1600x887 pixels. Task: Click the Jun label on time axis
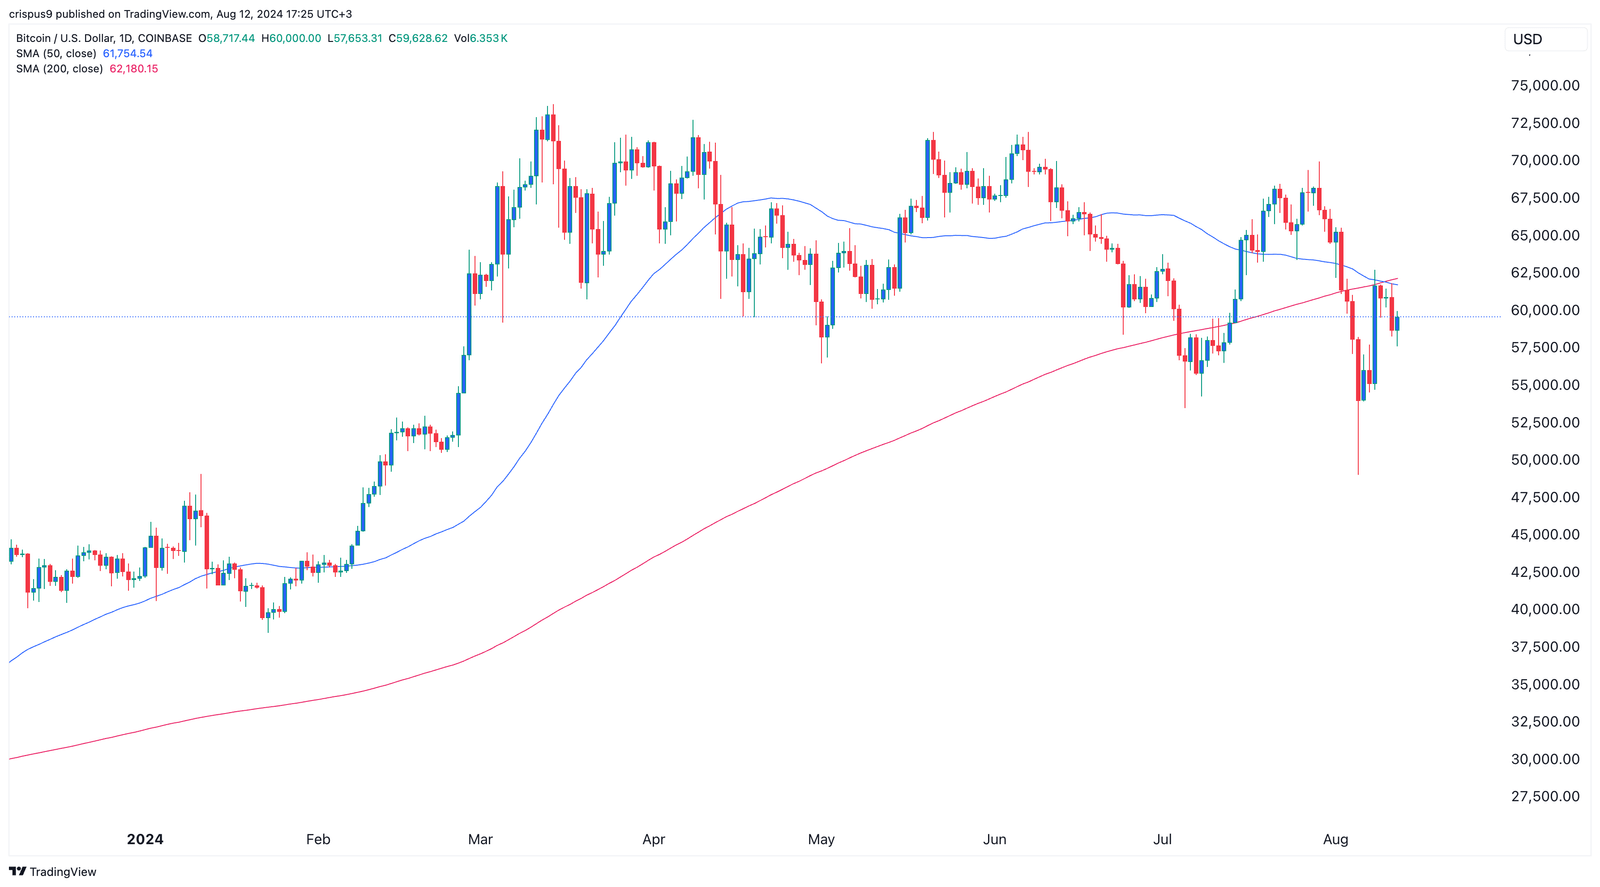(x=995, y=839)
